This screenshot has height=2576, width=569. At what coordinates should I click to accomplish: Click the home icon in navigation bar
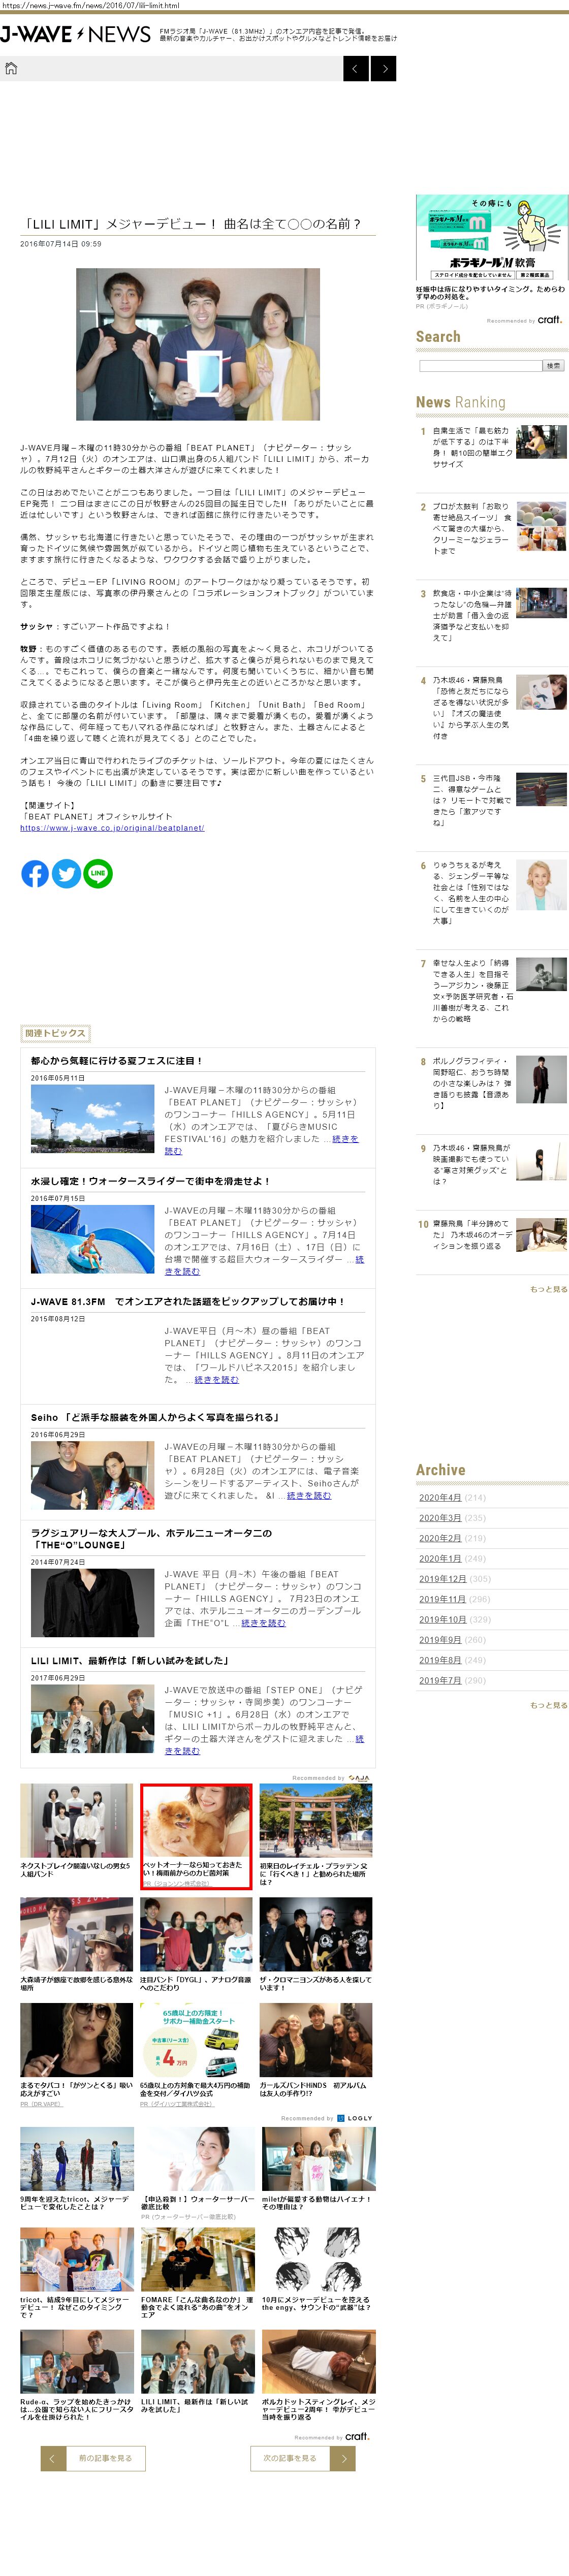(x=11, y=68)
